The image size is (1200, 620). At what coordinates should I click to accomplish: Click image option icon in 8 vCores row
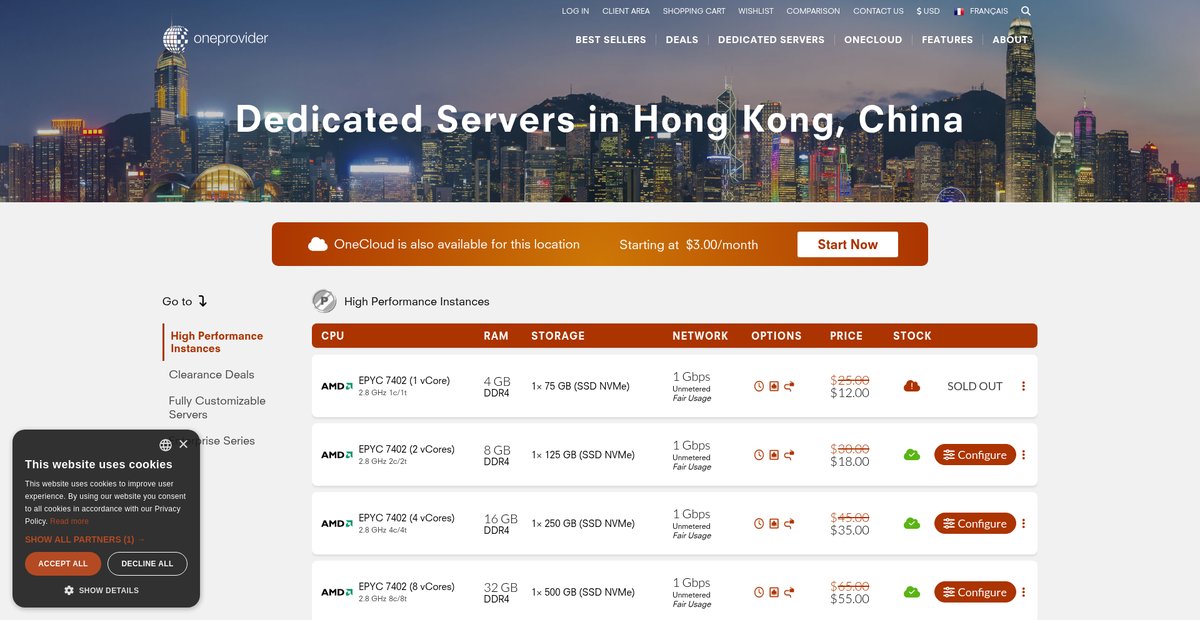coord(774,592)
